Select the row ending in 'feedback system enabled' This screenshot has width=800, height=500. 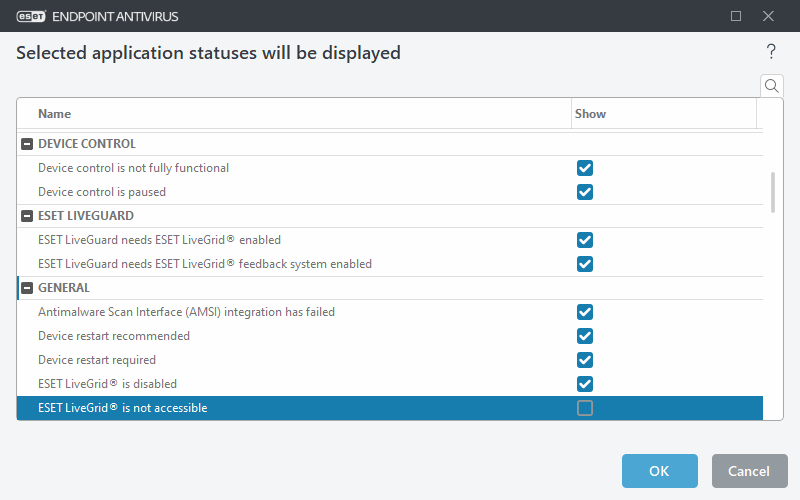point(390,264)
